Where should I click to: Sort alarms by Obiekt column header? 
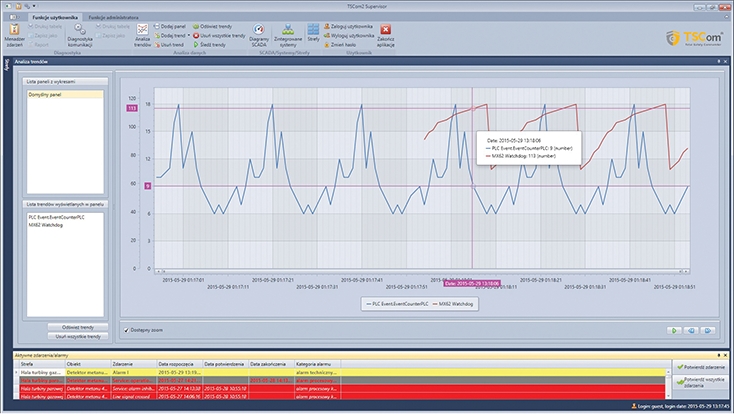coord(88,364)
